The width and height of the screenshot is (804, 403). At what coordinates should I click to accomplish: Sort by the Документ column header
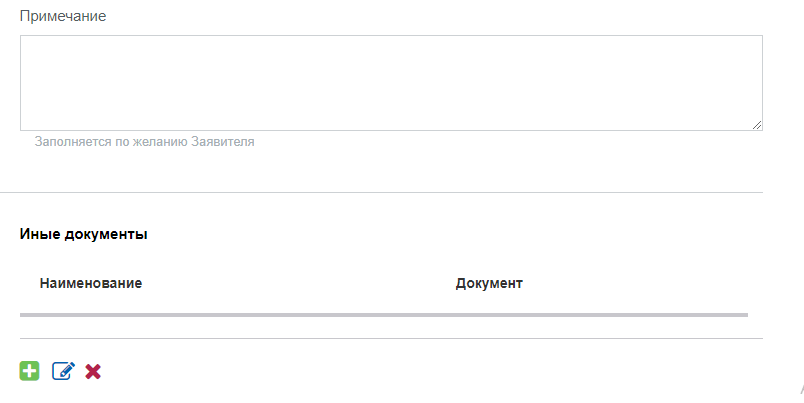489,283
